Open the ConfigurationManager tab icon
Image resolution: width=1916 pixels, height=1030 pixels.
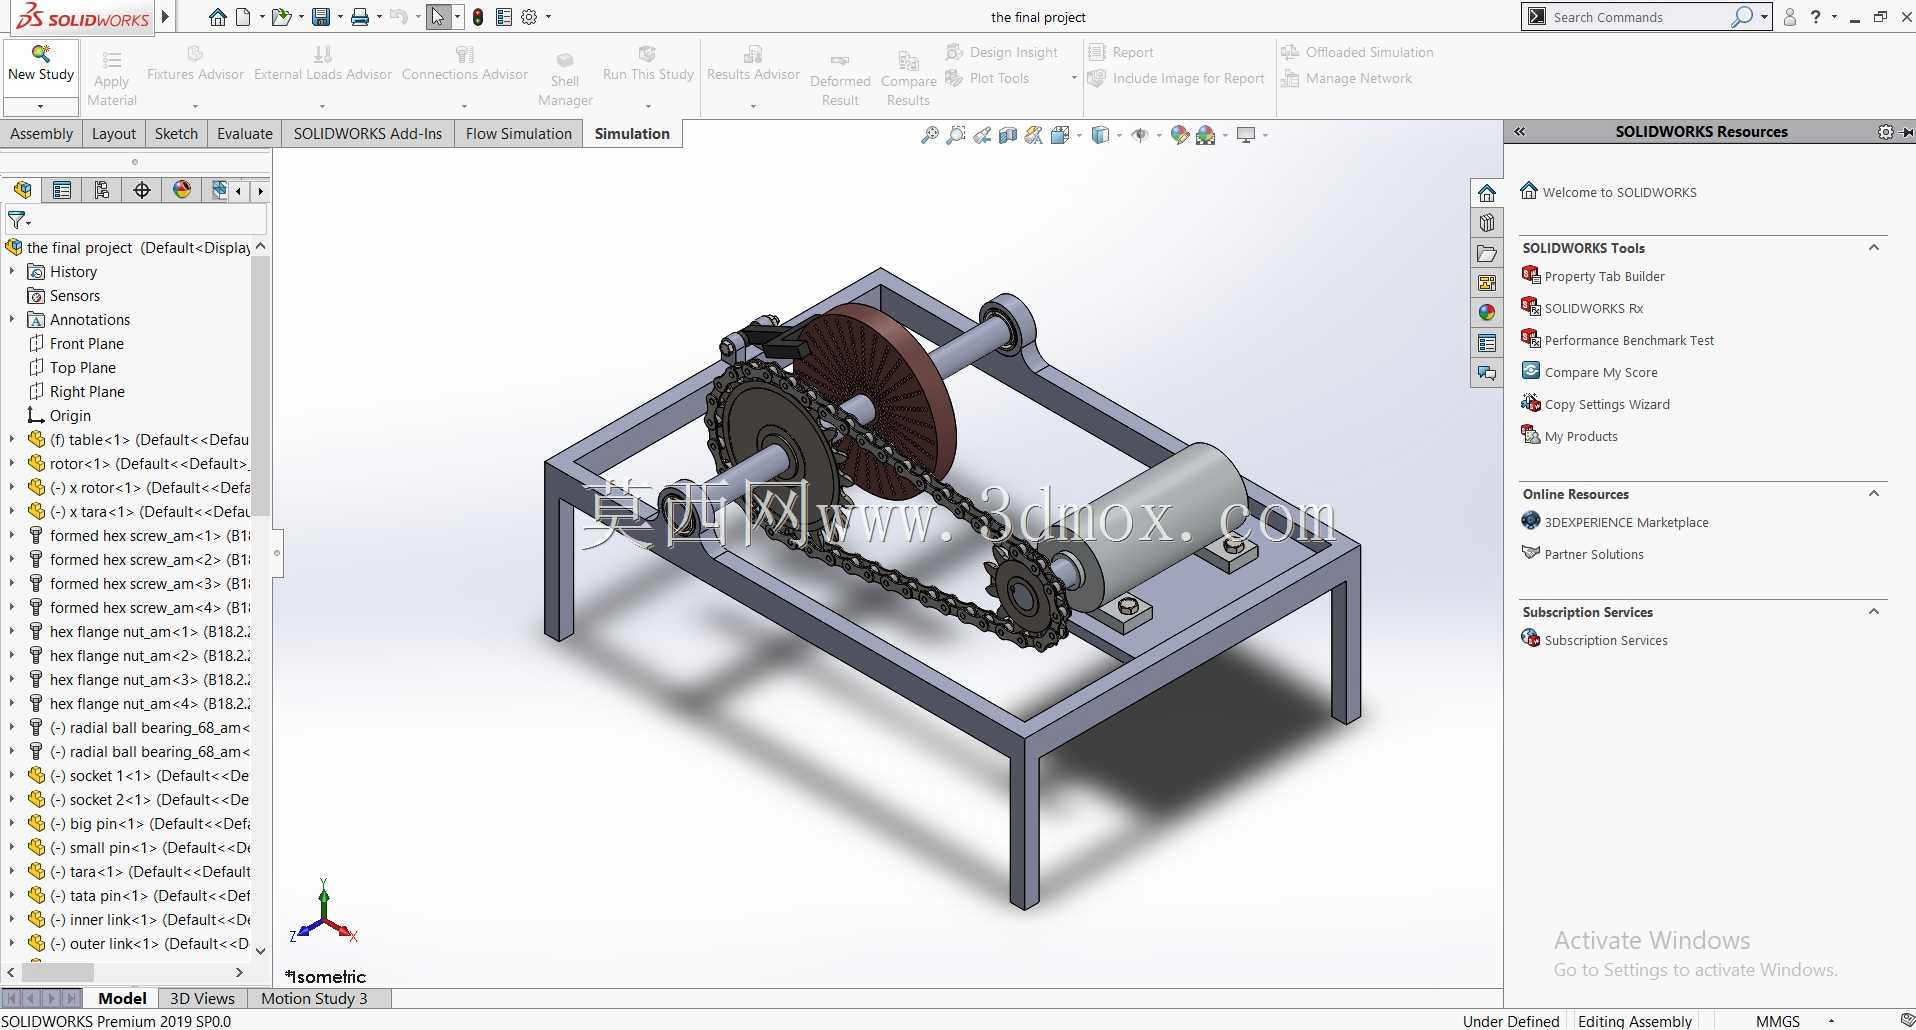coord(102,190)
